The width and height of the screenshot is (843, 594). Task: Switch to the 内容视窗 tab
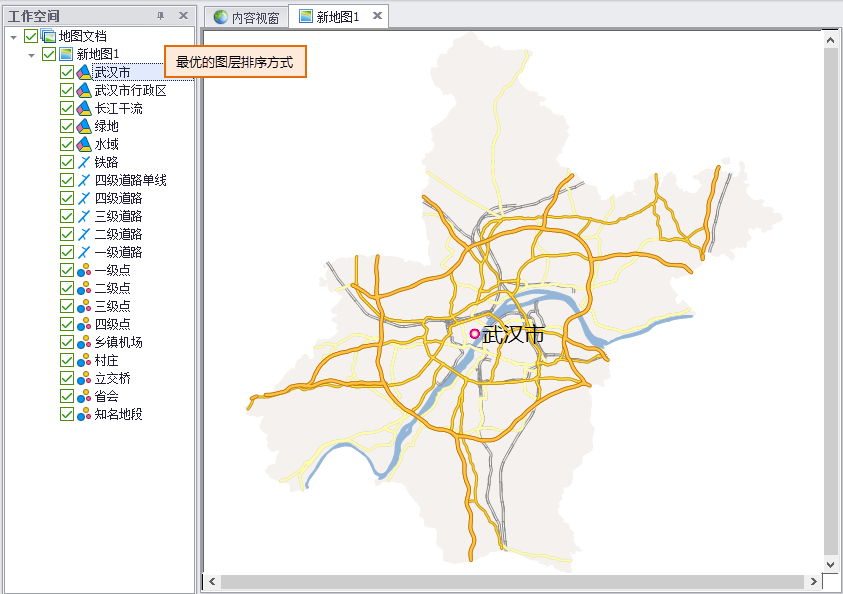pyautogui.click(x=245, y=17)
